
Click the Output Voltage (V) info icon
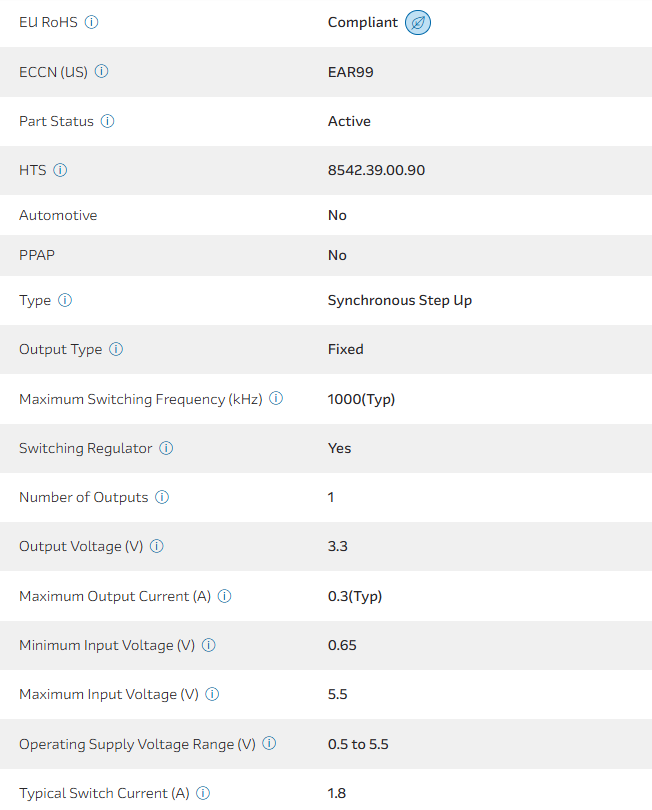157,546
